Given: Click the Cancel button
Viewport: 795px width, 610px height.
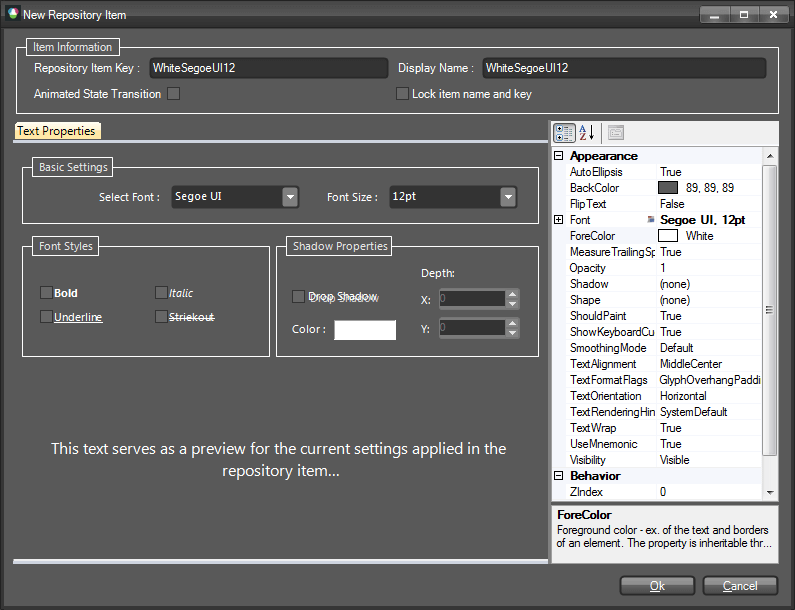Looking at the screenshot, I should pyautogui.click(x=740, y=586).
